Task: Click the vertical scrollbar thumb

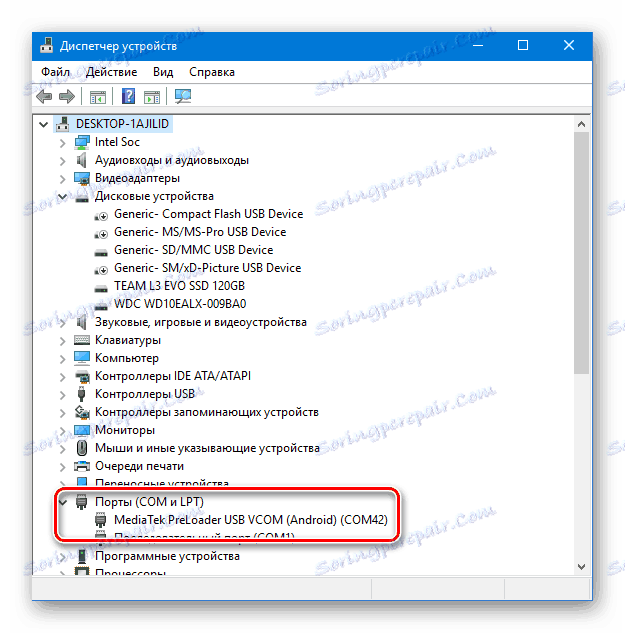Action: (581, 253)
